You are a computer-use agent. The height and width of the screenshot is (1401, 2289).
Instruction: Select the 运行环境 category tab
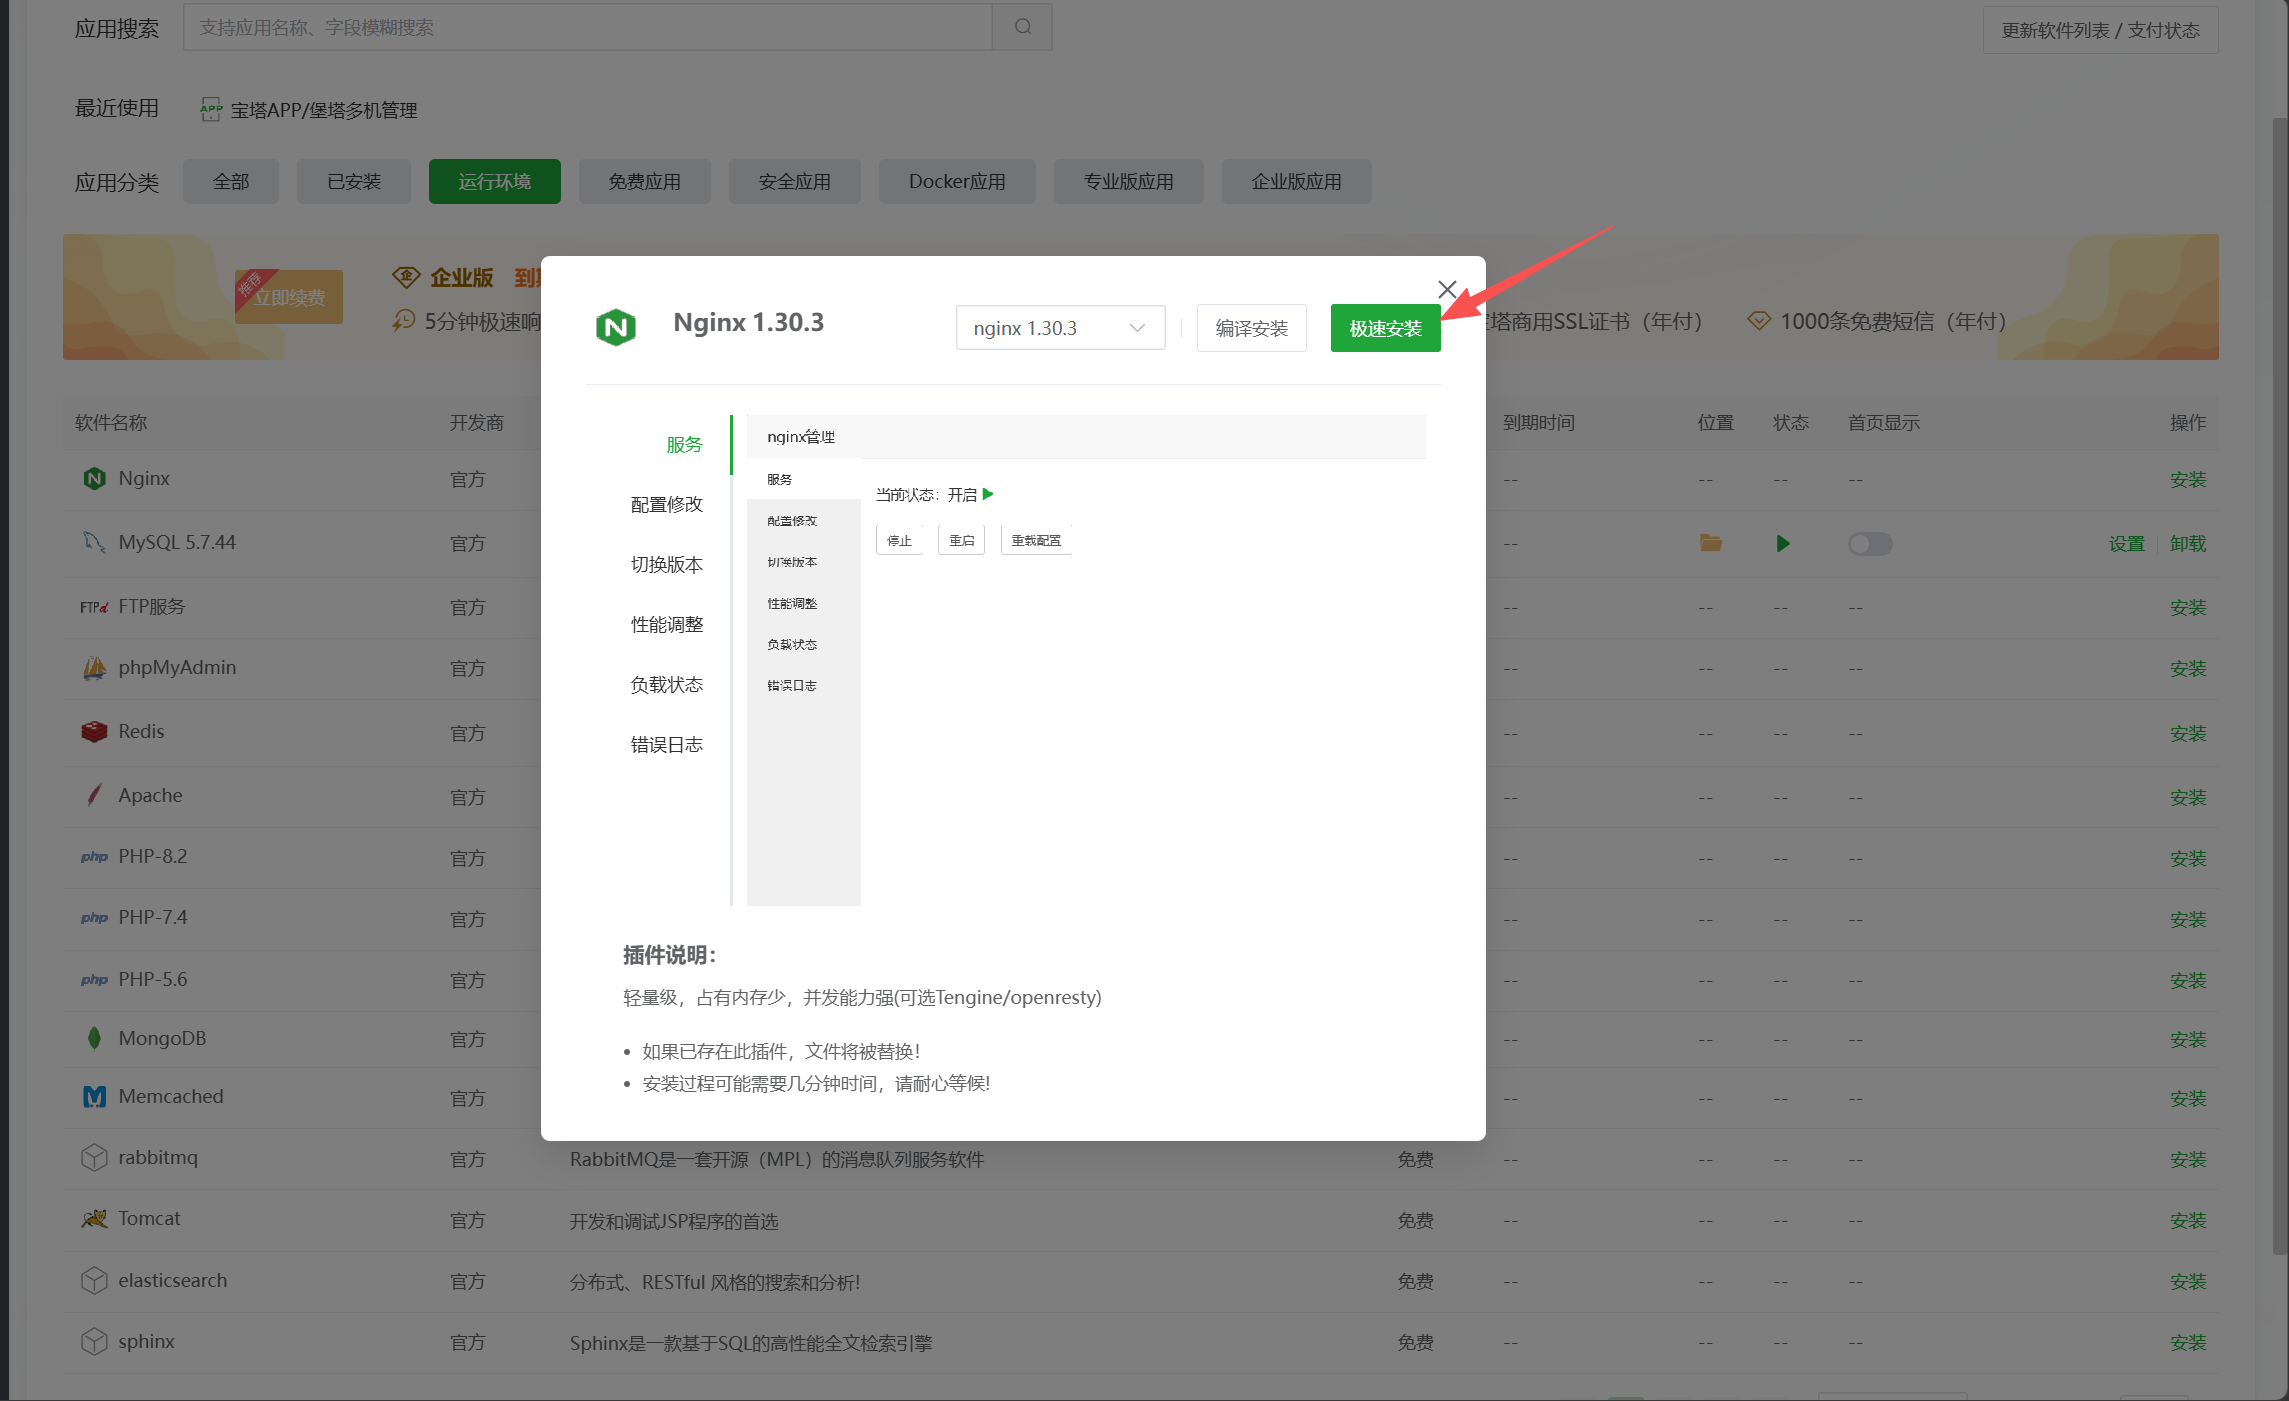(495, 181)
